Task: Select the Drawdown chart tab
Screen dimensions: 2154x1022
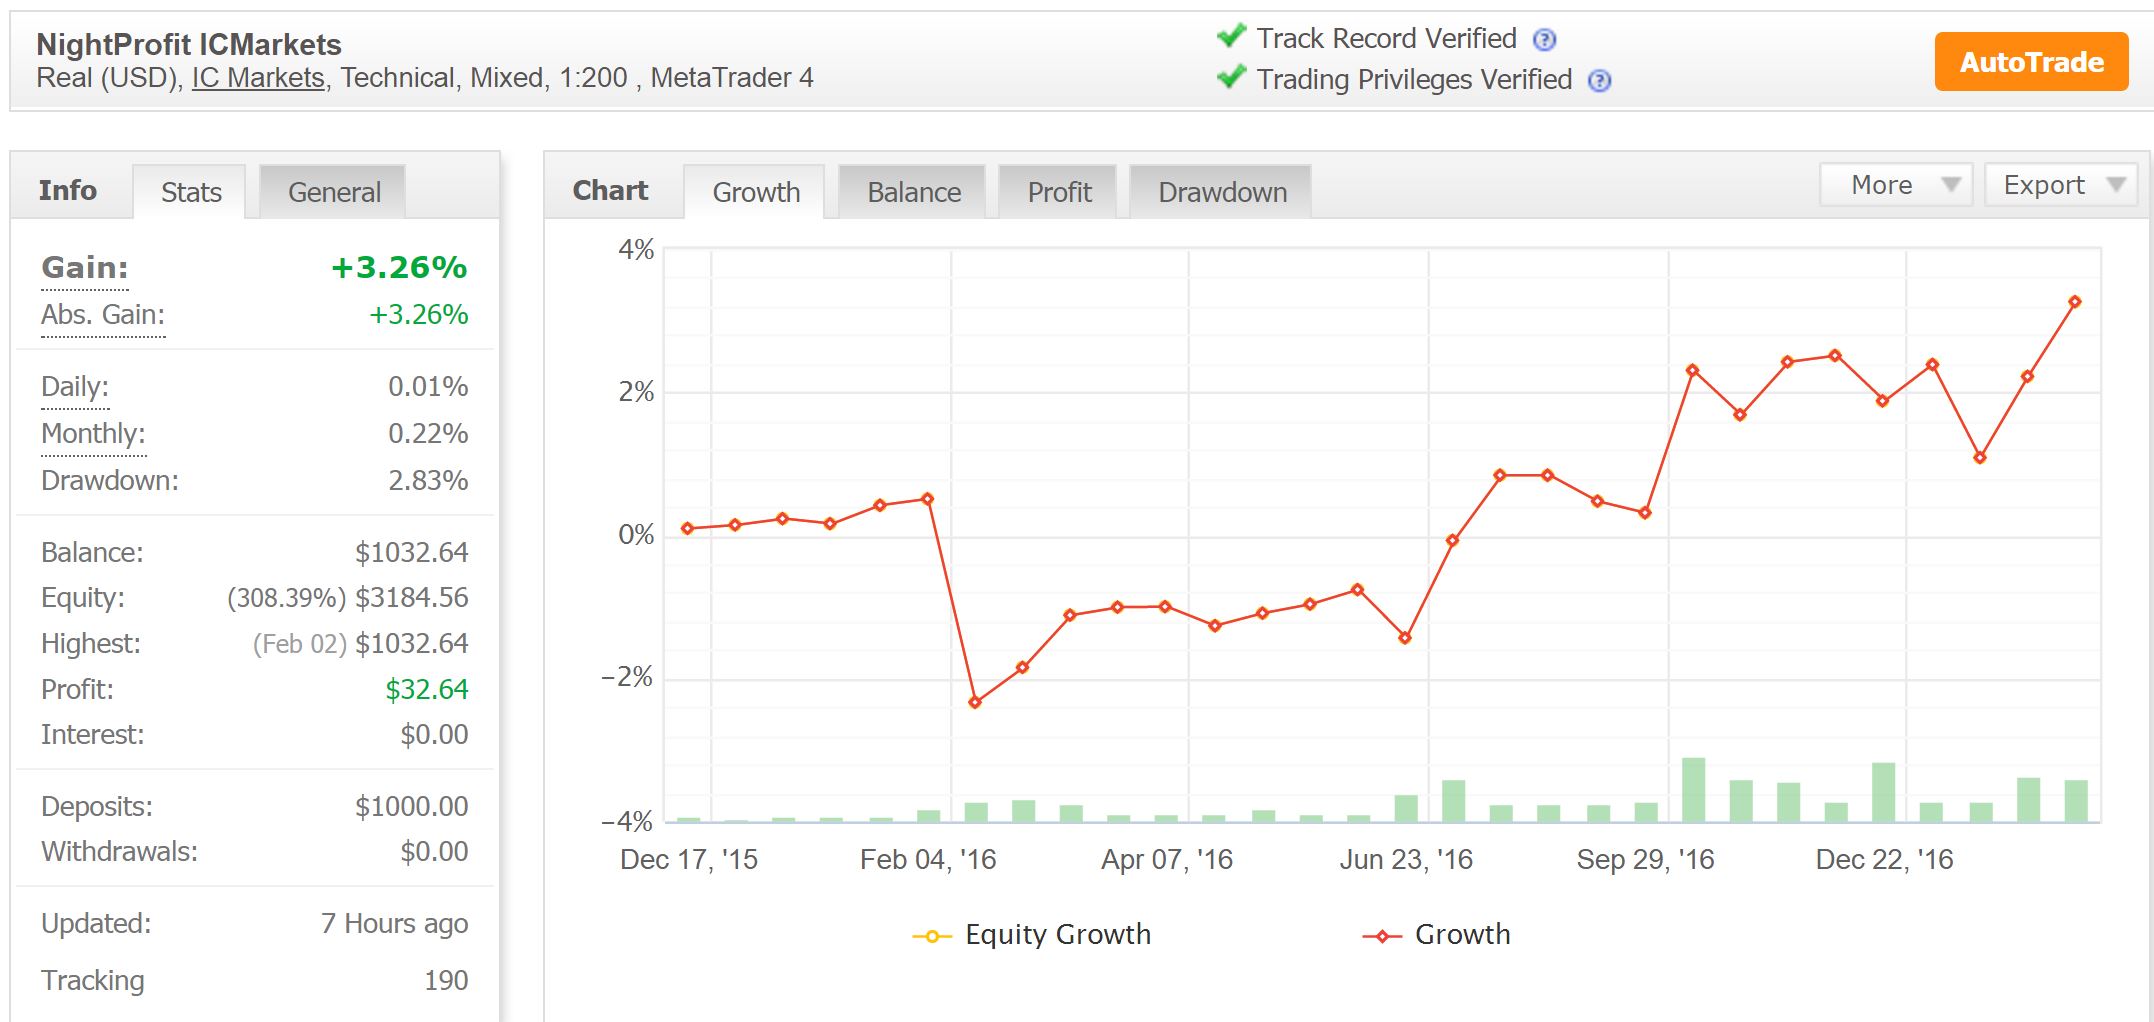Action: [x=1221, y=192]
